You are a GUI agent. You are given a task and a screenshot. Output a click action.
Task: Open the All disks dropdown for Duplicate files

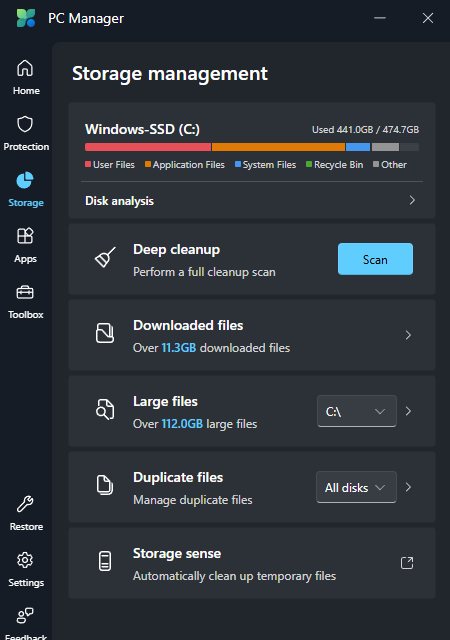tap(356, 487)
